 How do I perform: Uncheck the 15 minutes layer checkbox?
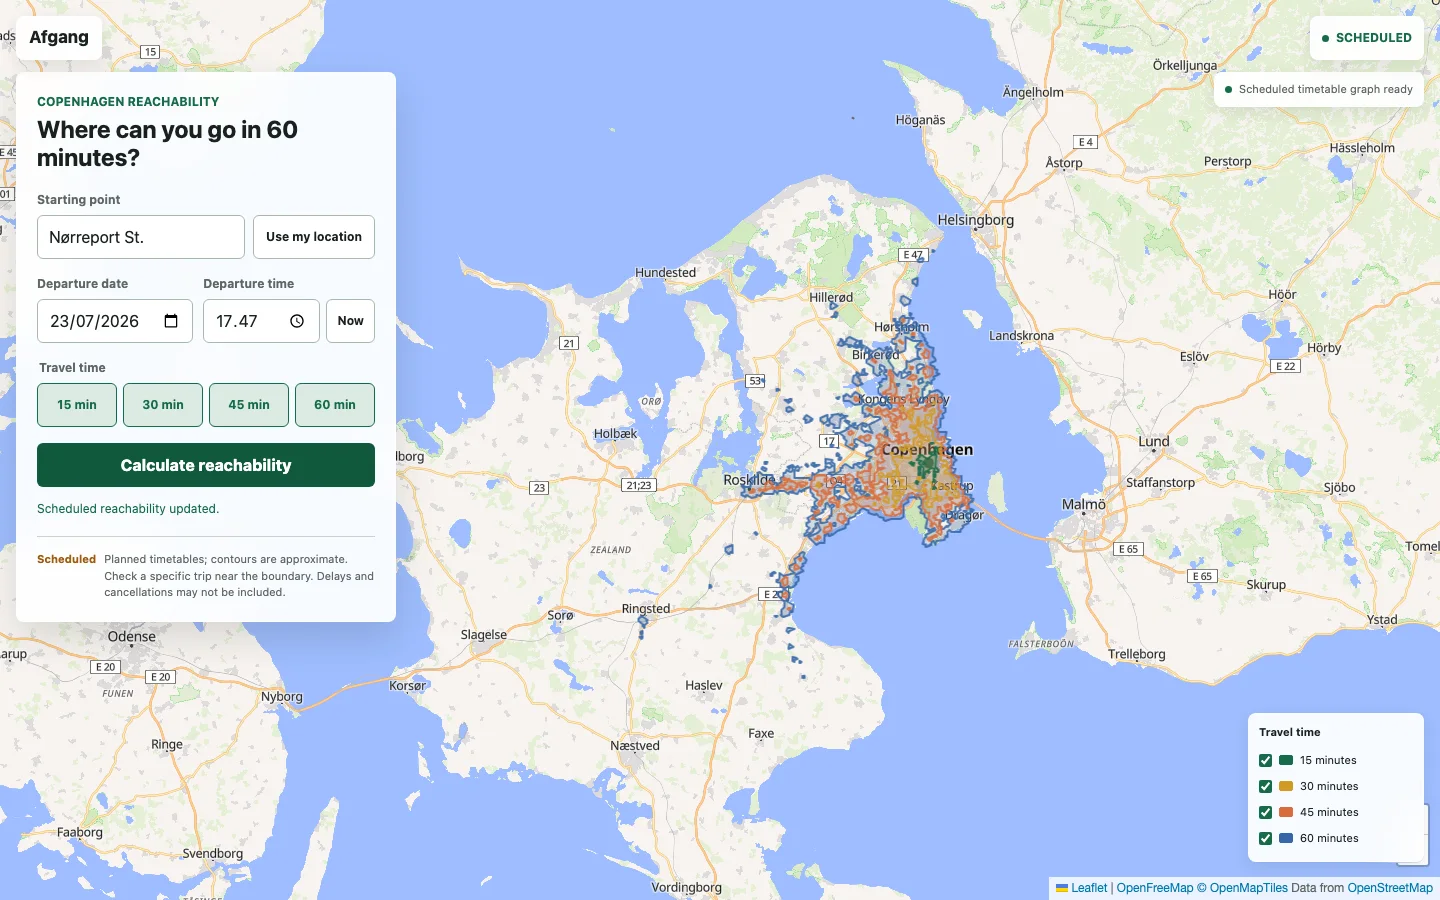tap(1266, 760)
